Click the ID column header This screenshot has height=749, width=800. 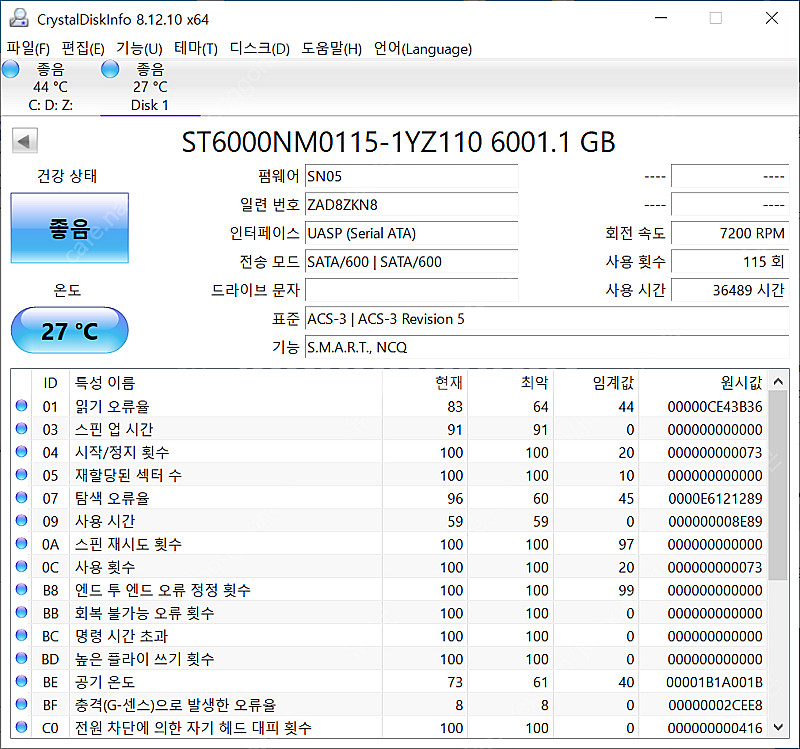(50, 383)
